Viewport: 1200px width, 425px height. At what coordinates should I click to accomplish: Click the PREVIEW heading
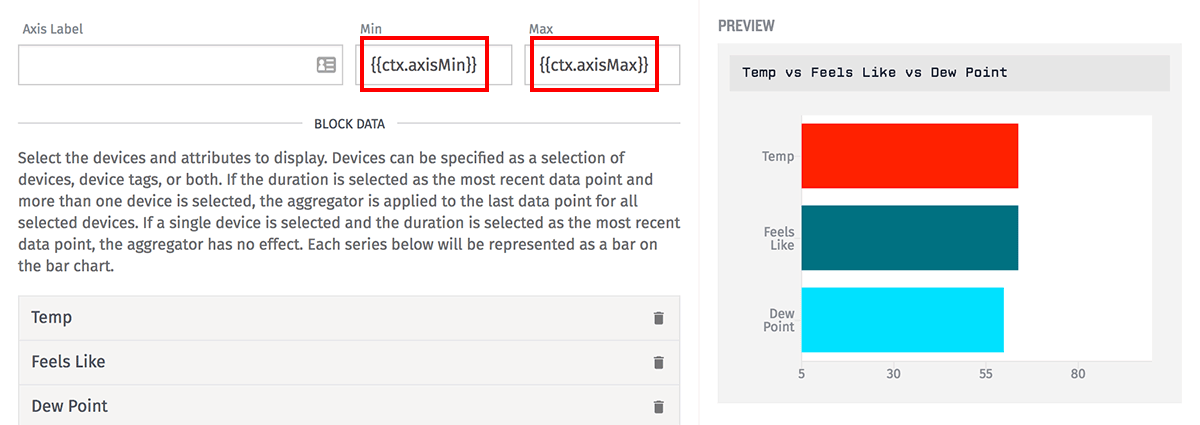click(746, 26)
